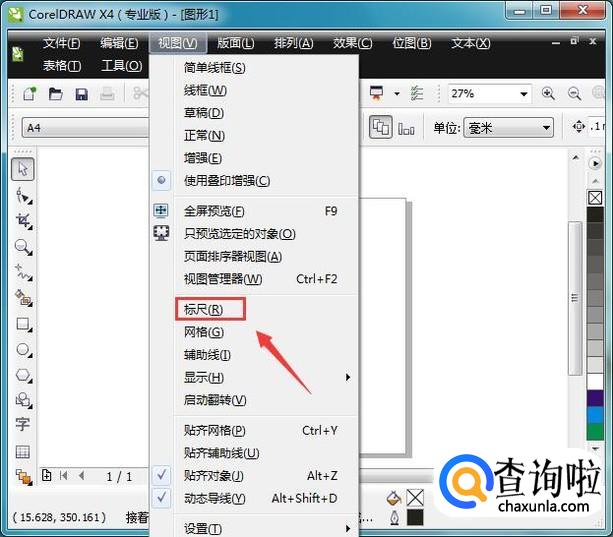This screenshot has width=613, height=537.
Task: Expand the 设置(T) submenu
Action: click(x=255, y=528)
